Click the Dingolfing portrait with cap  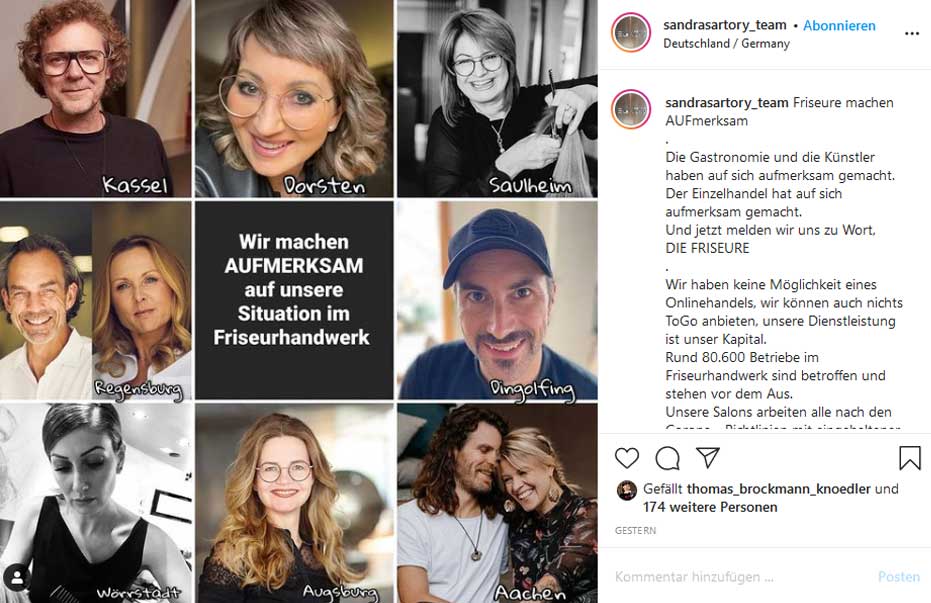(497, 300)
